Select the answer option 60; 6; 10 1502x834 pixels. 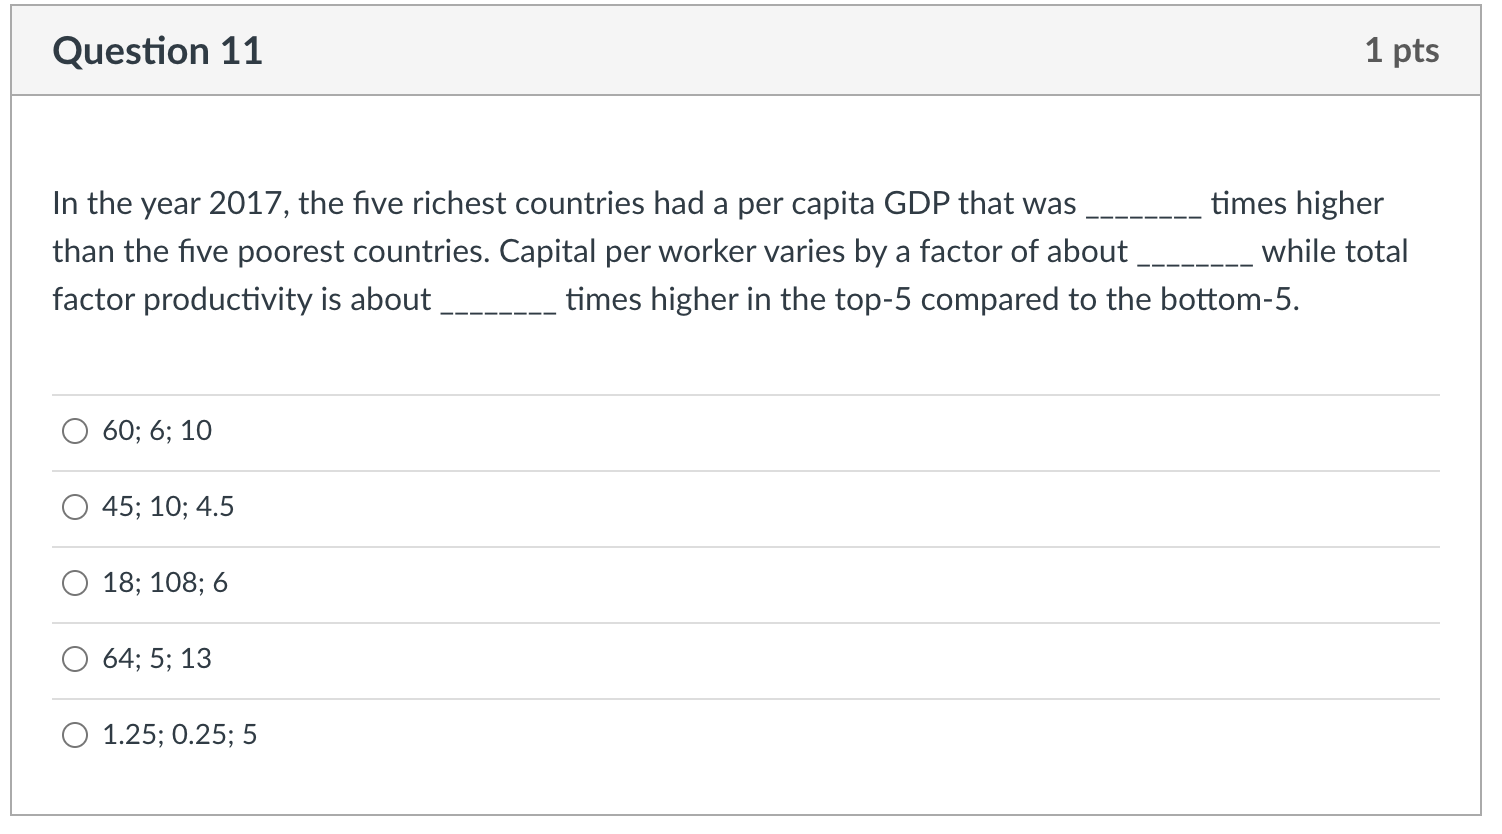click(x=74, y=430)
